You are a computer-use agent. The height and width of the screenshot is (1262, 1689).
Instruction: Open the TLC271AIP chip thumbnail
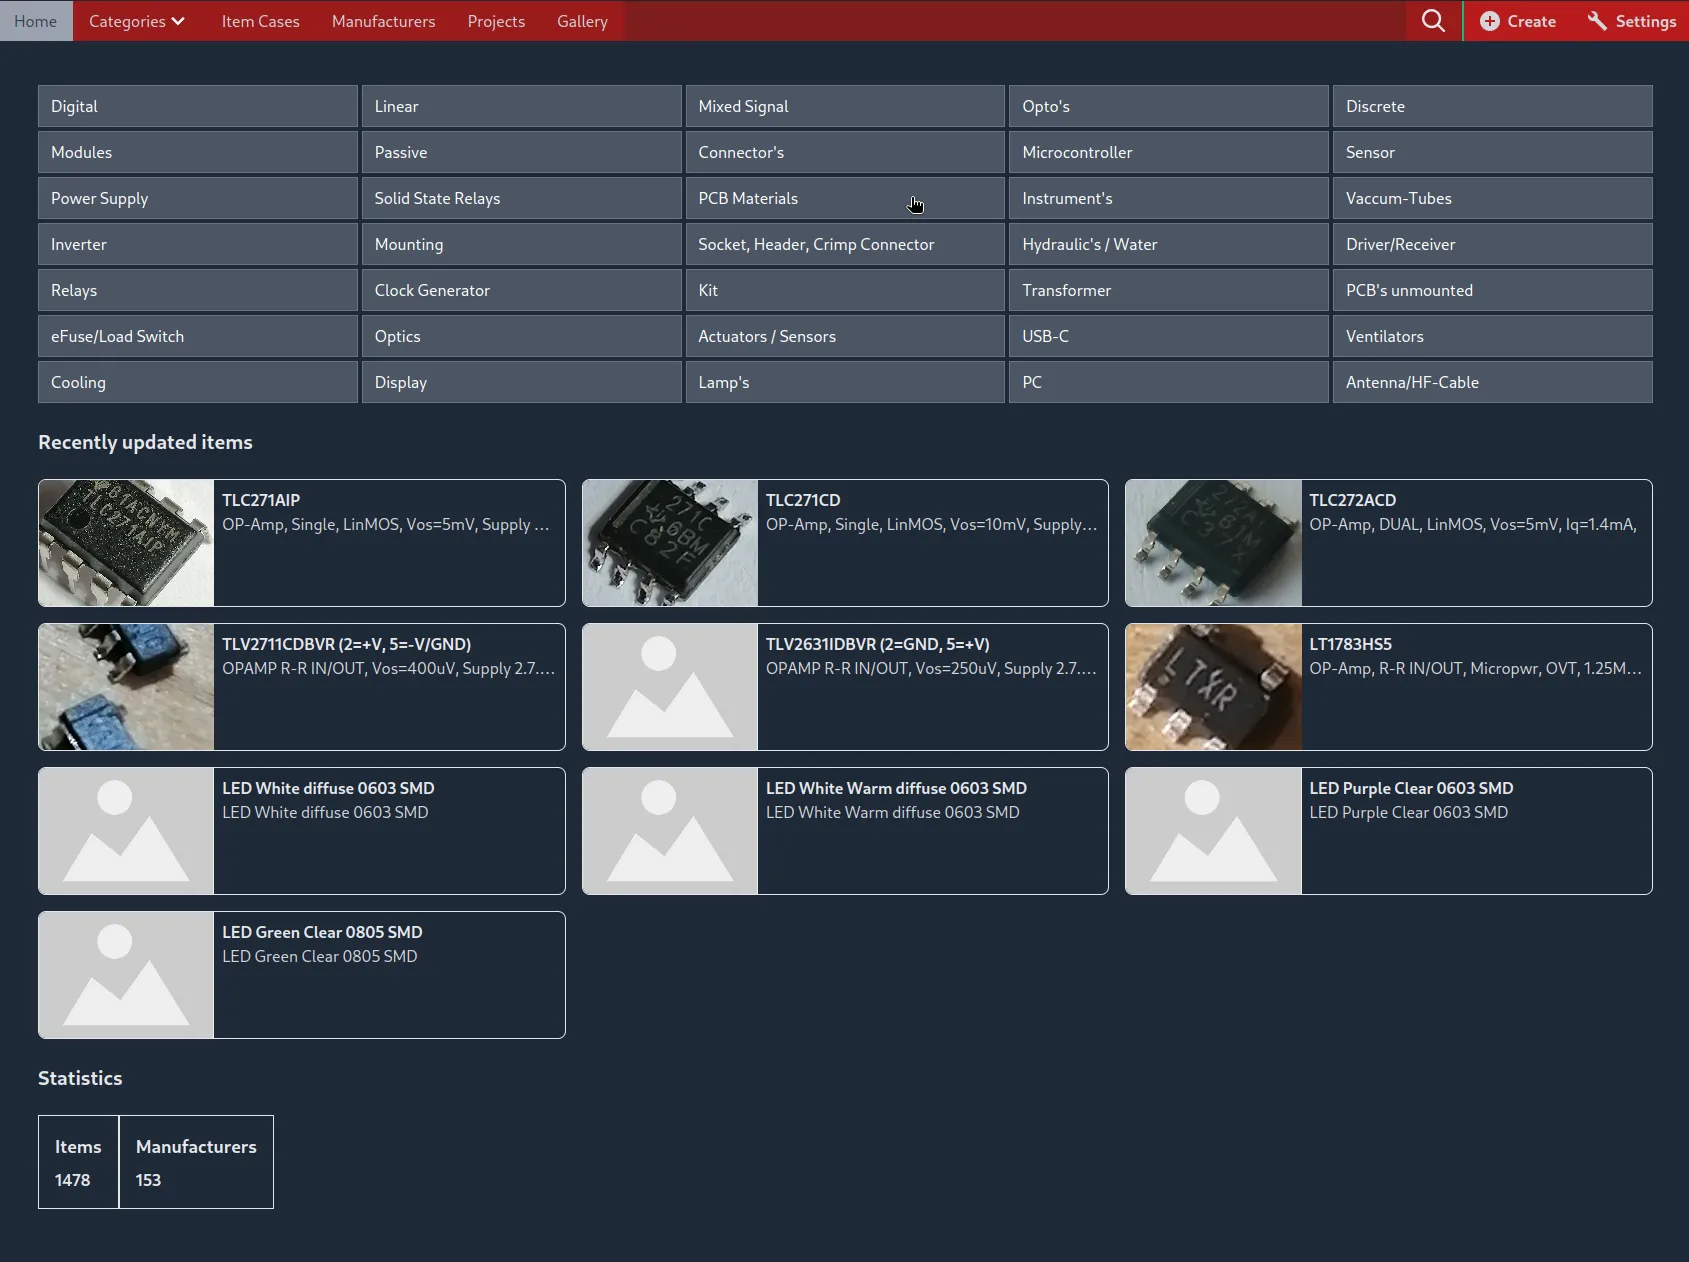point(126,543)
